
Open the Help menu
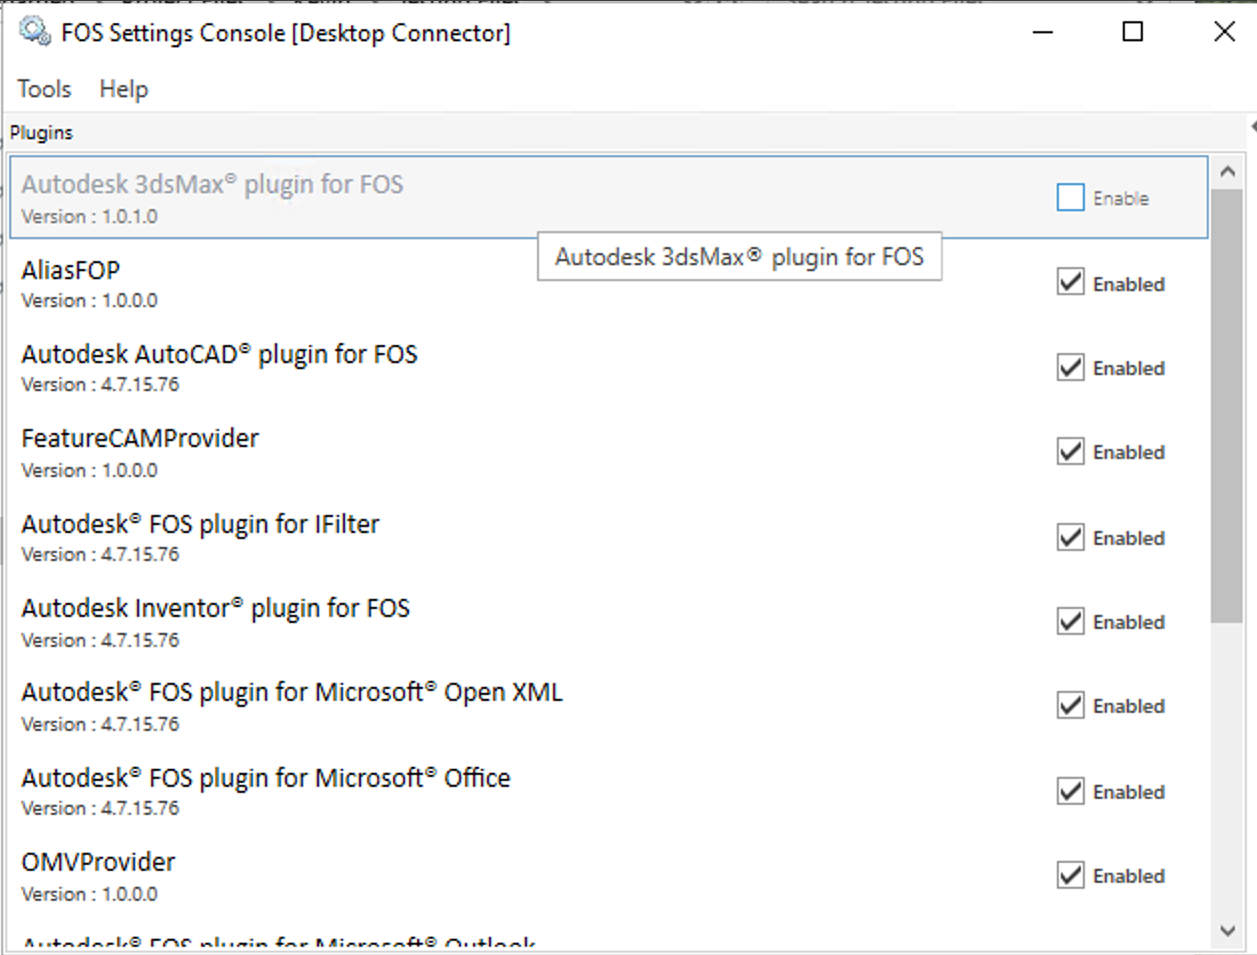(122, 89)
